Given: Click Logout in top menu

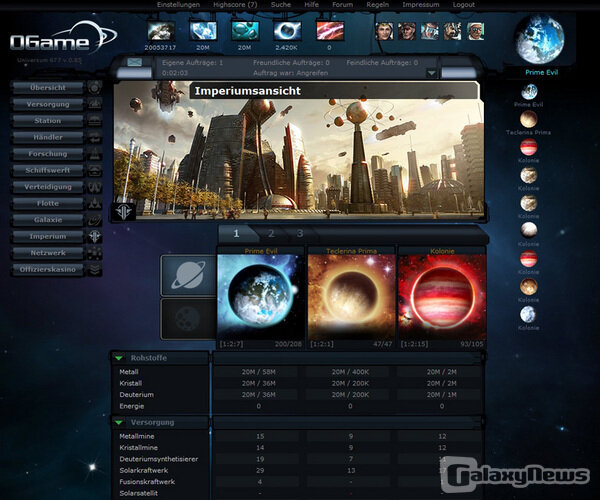Looking at the screenshot, I should (464, 5).
